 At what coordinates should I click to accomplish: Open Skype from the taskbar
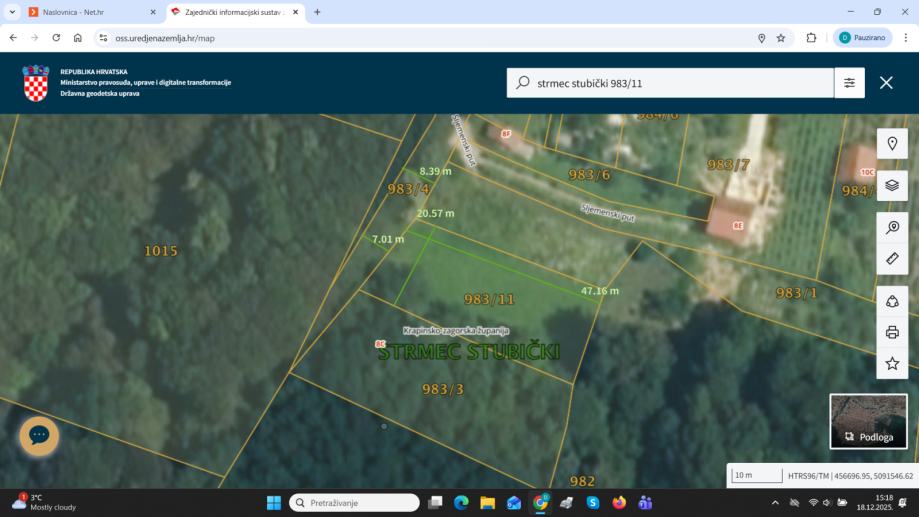593,503
